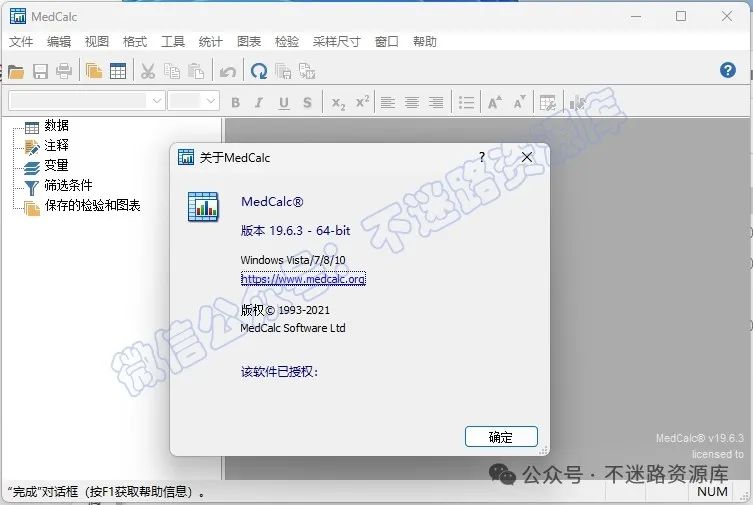The height and width of the screenshot is (505, 753).
Task: Open the 视图 menu
Action: click(x=97, y=42)
